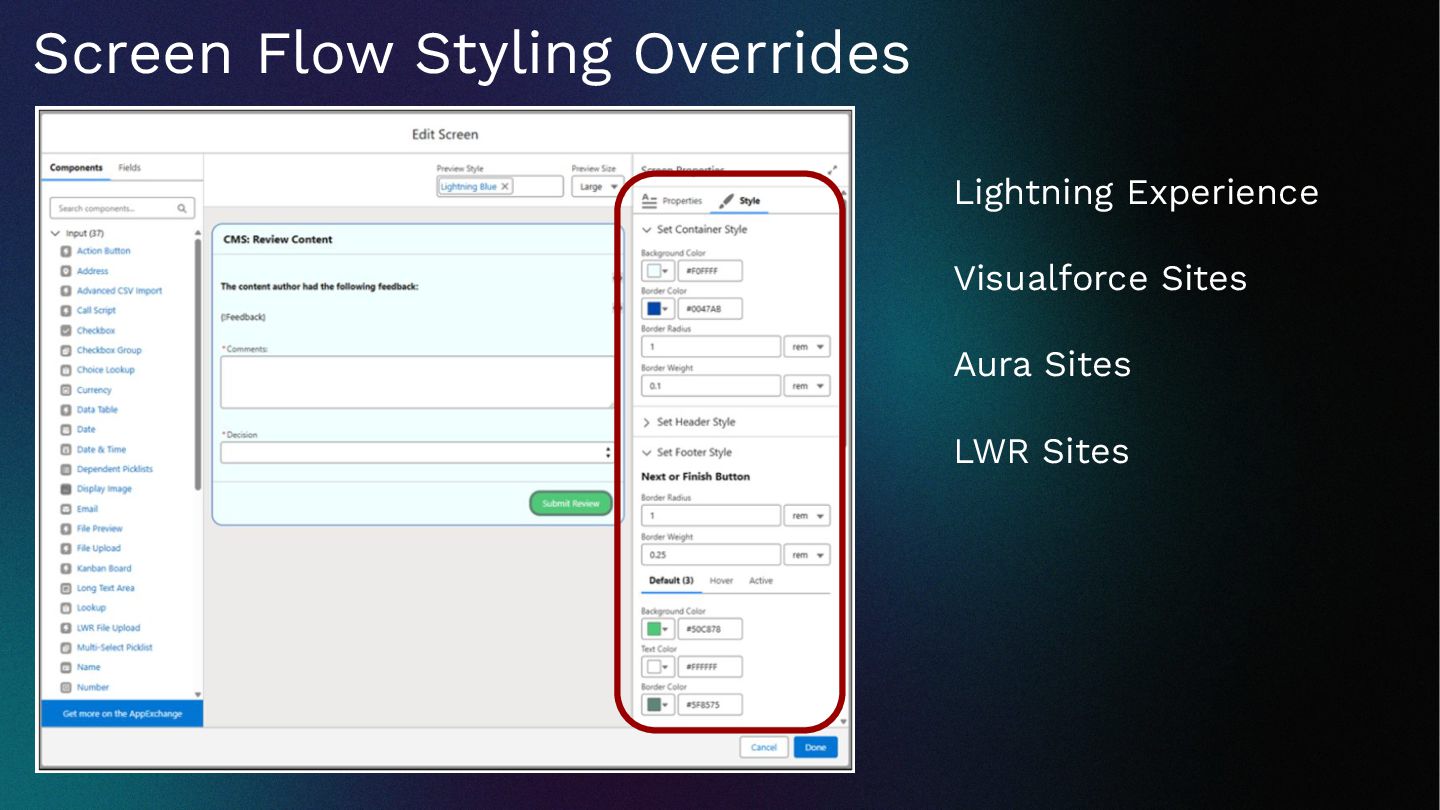
Task: Click the Advanced CSV Import label
Action: (x=119, y=291)
